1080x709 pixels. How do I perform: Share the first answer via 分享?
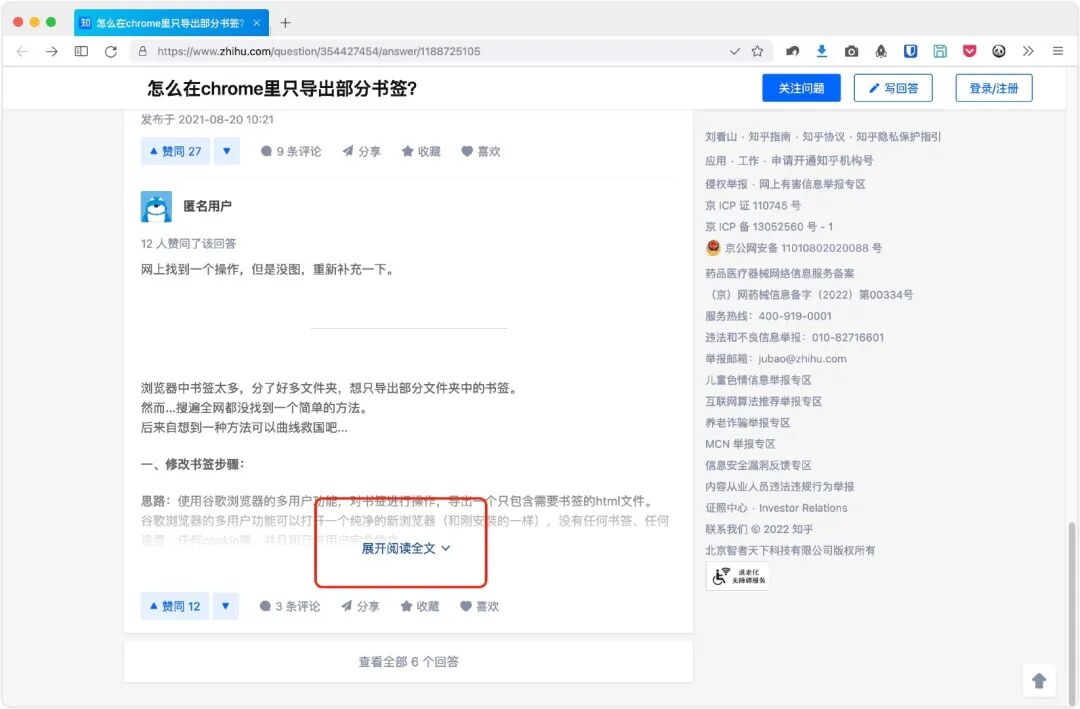coord(362,152)
